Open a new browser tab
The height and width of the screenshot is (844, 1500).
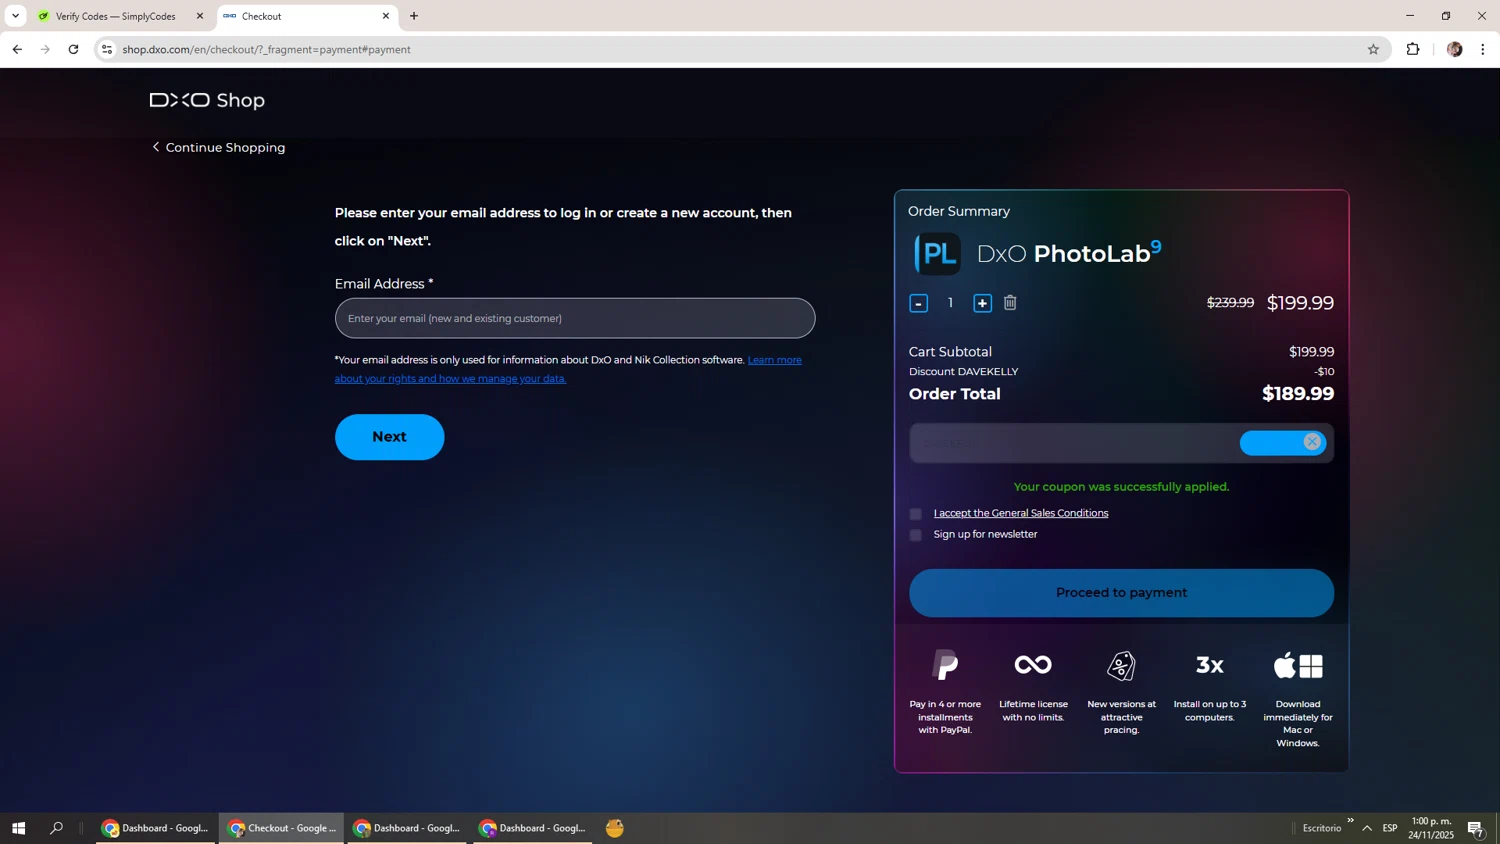click(x=414, y=16)
